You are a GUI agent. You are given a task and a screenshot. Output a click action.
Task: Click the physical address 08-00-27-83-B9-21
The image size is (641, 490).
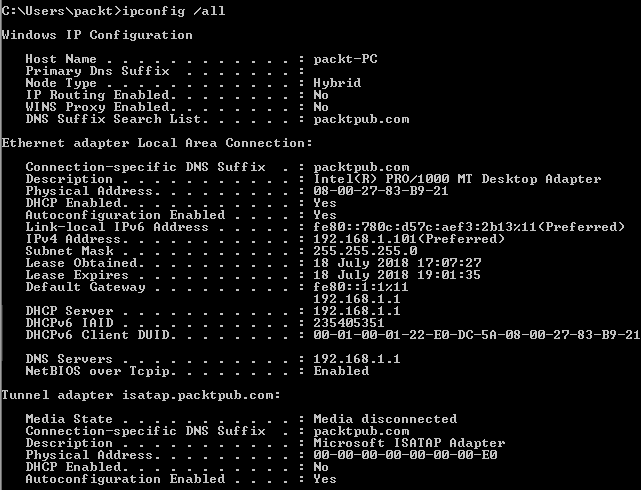click(381, 191)
